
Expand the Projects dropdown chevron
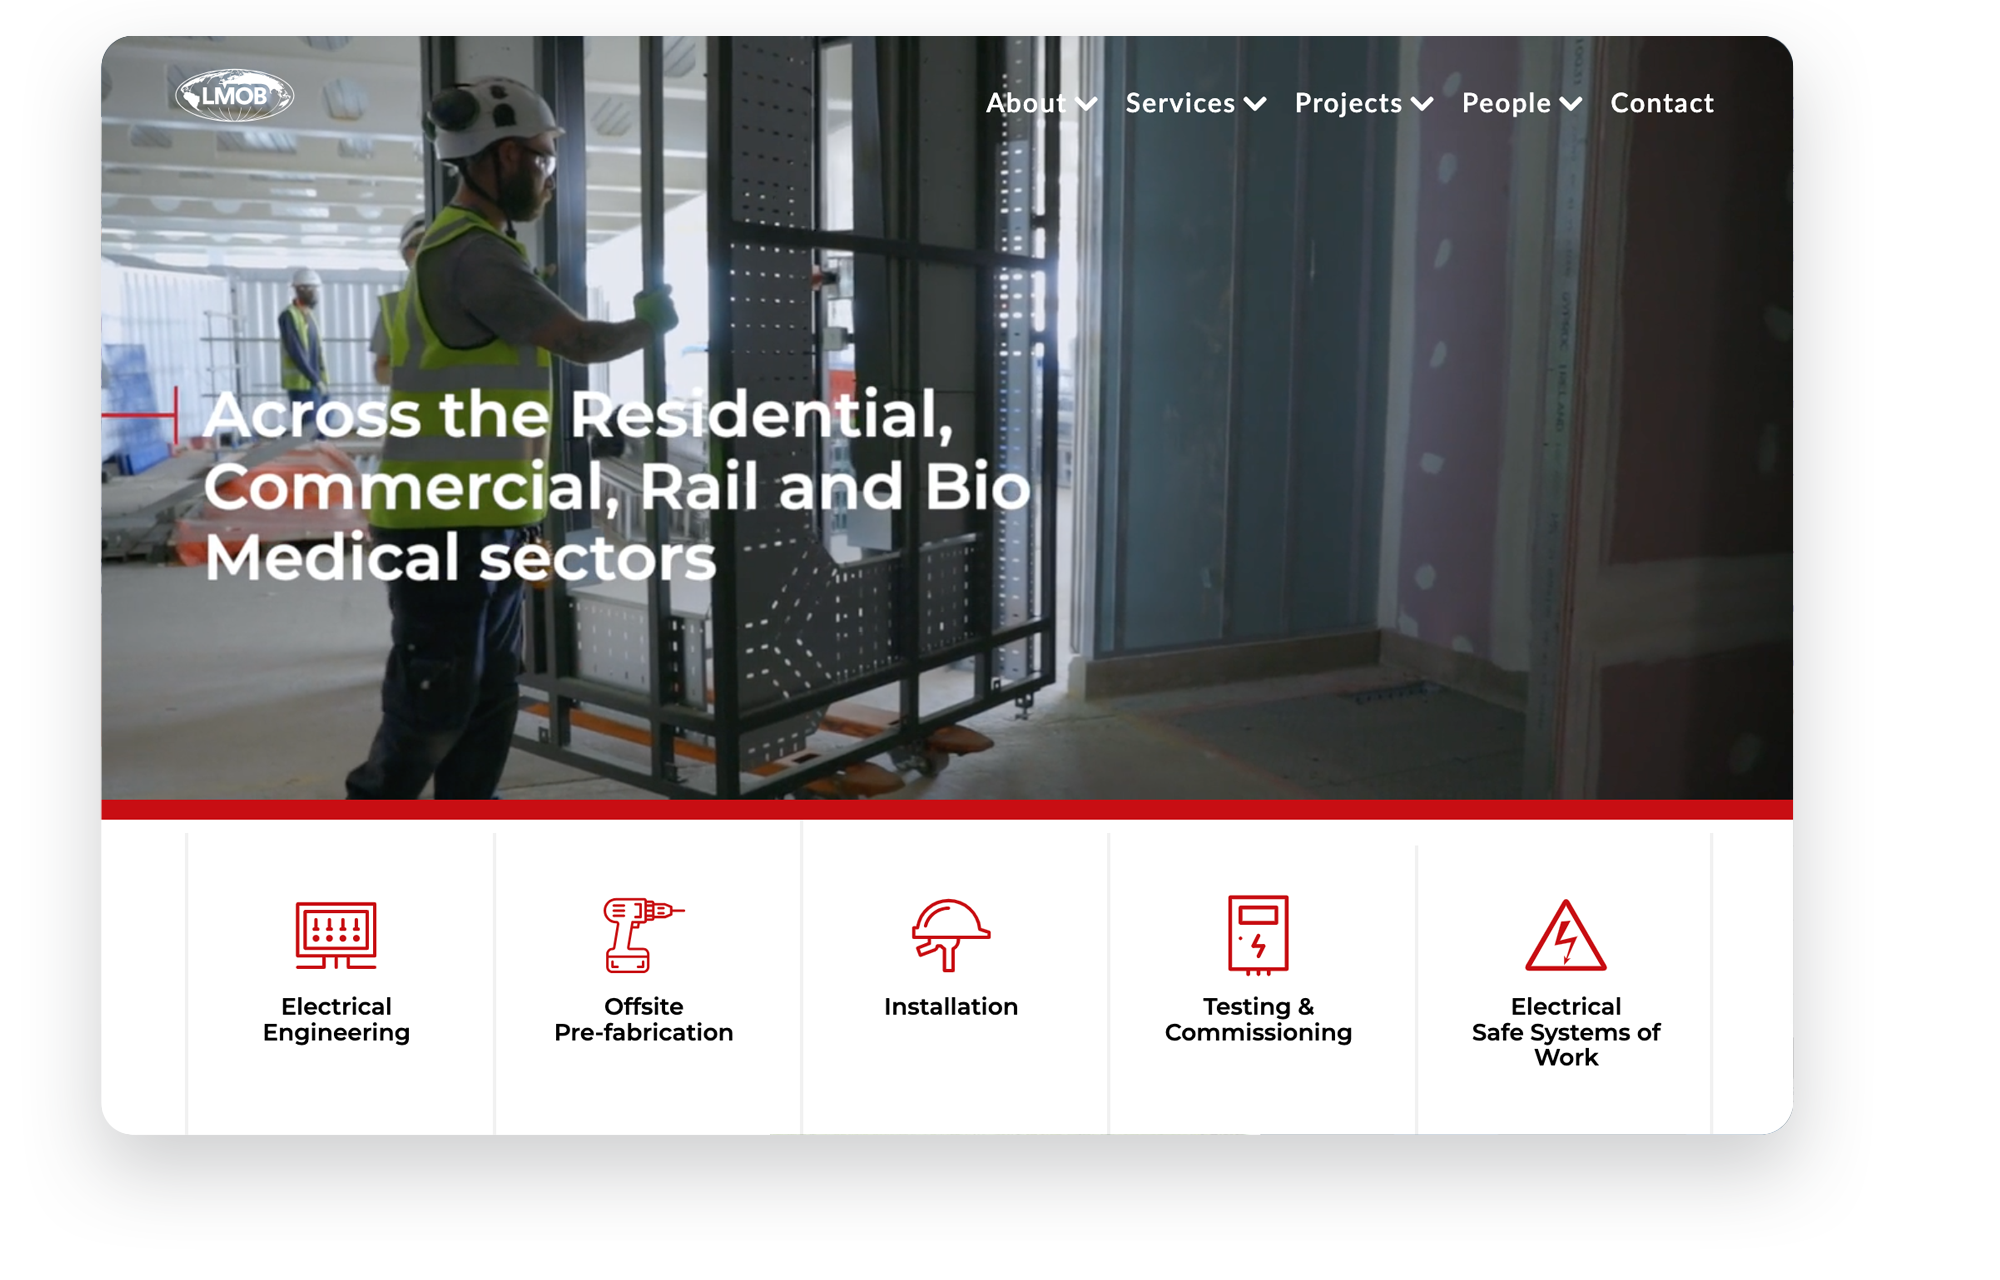[1422, 104]
